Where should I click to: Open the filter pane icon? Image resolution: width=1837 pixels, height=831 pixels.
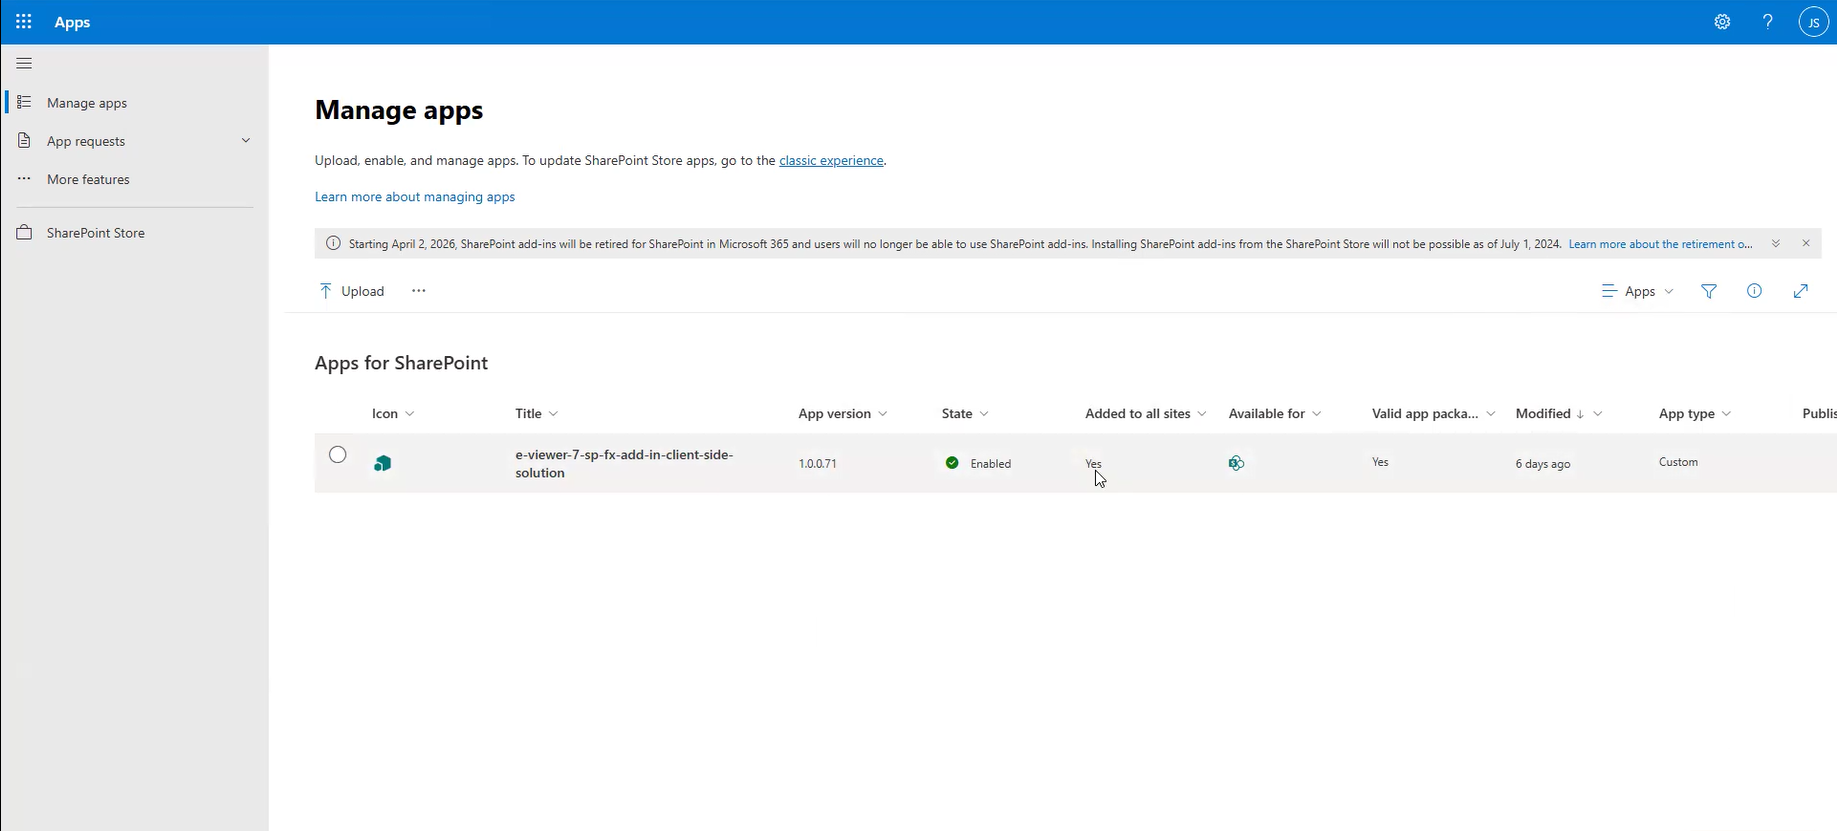tap(1709, 291)
